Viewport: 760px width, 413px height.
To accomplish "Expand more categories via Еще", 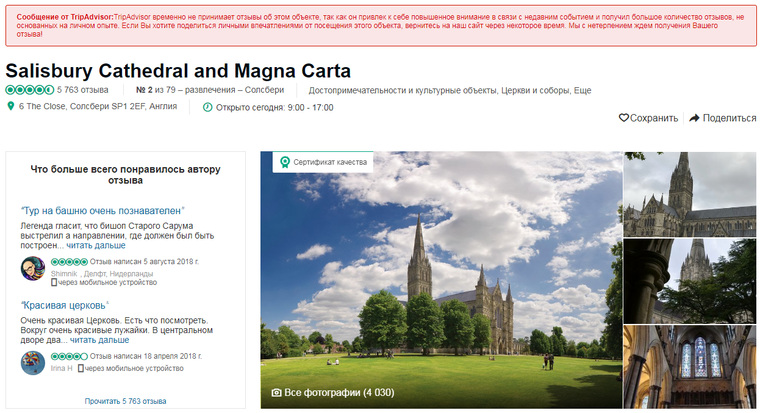I will [583, 90].
